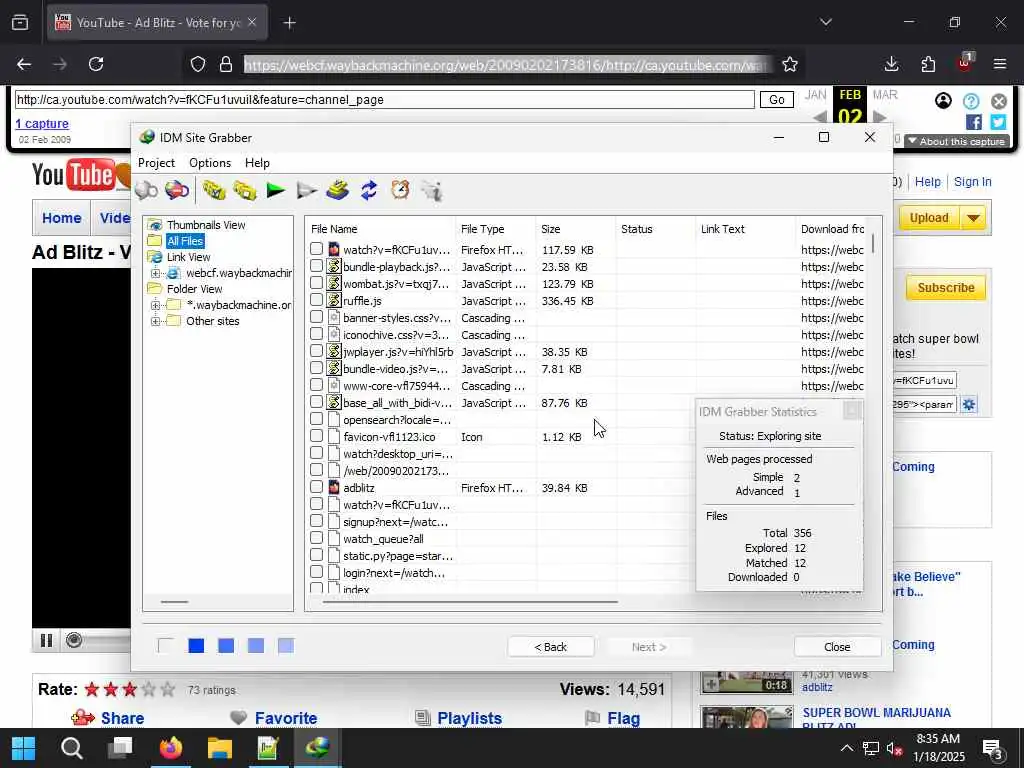Image resolution: width=1024 pixels, height=768 pixels.
Task: Tick the checkbox beside favicon-vfl1123.ico
Action: point(317,436)
